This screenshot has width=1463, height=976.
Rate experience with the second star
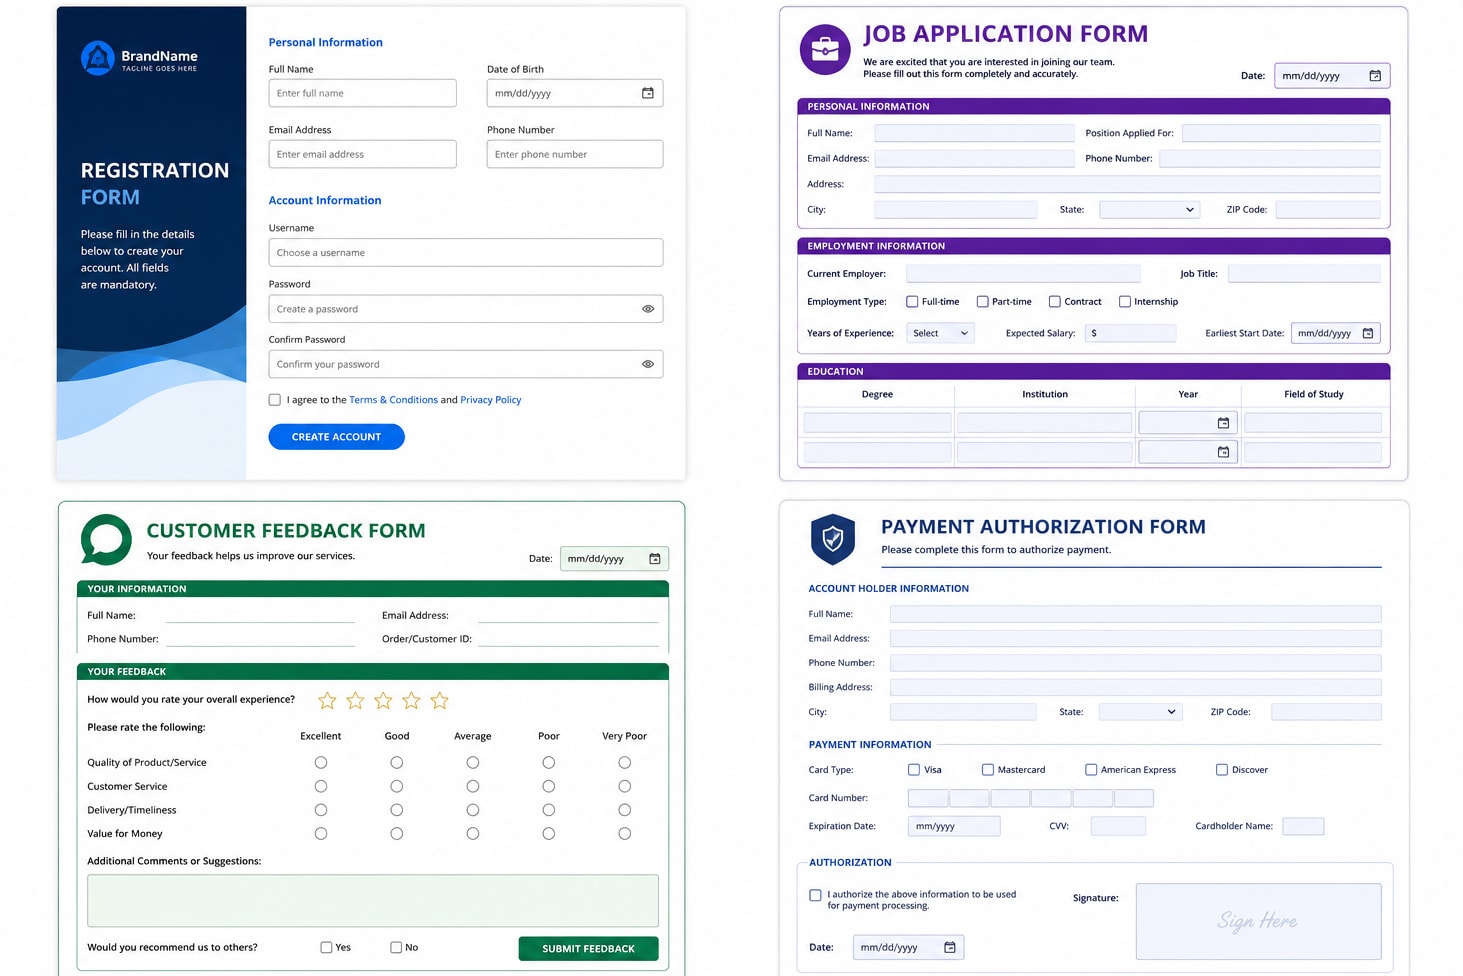coord(355,701)
